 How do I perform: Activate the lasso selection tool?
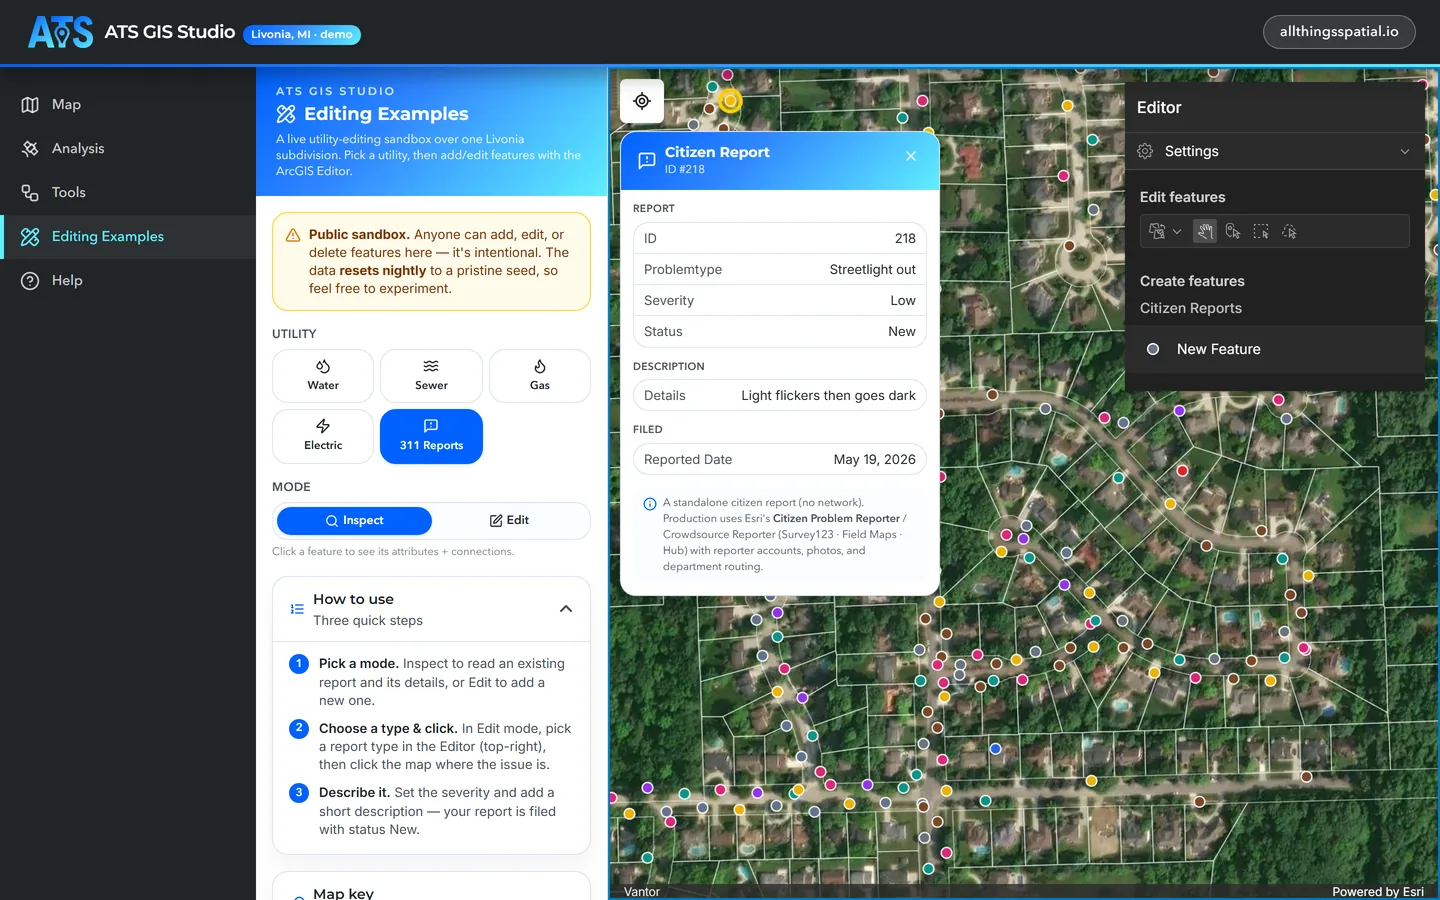tap(1289, 231)
